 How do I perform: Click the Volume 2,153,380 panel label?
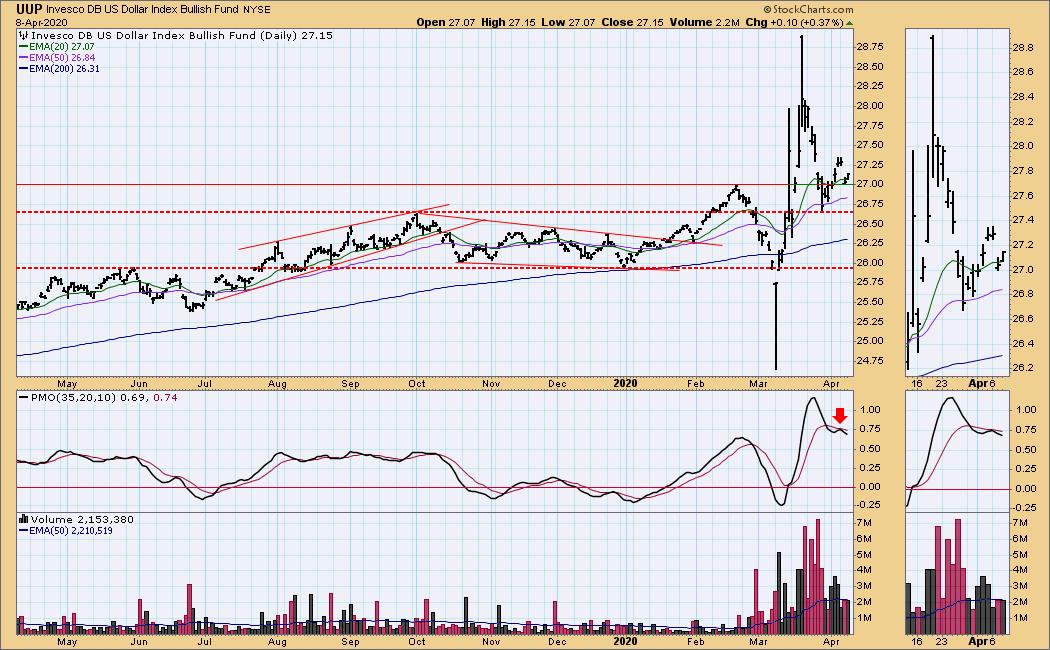82,519
